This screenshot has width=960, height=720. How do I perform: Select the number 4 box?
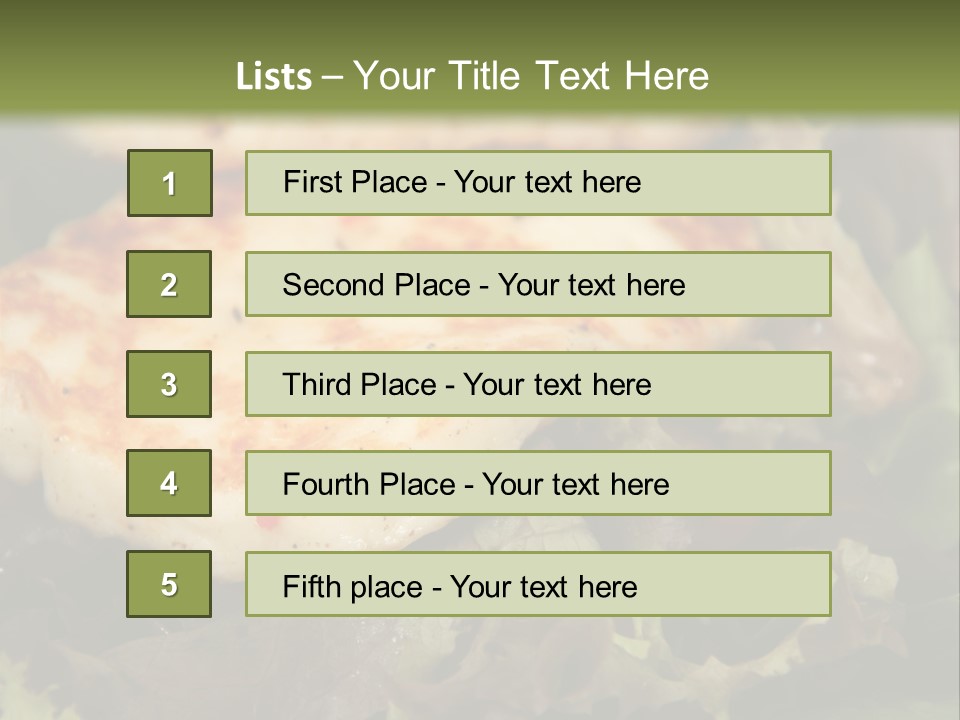click(x=169, y=483)
